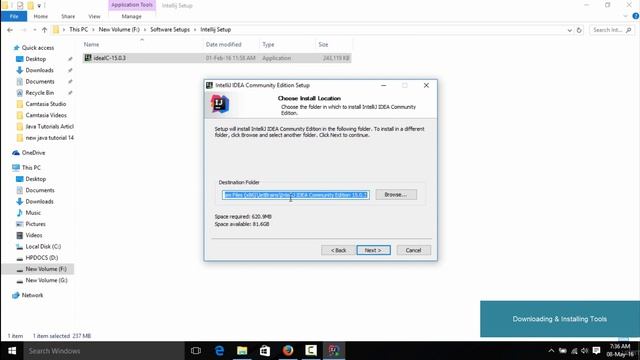Select the Application Tools contextual tab
The height and width of the screenshot is (360, 640).
[x=131, y=5]
